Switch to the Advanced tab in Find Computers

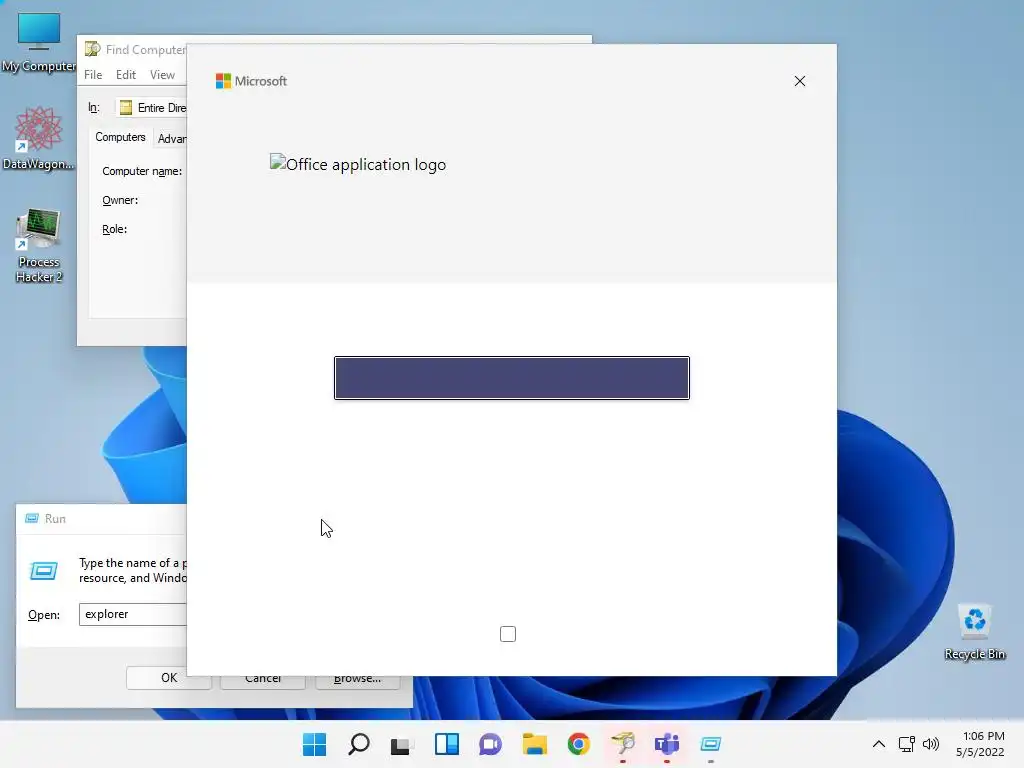tap(171, 138)
